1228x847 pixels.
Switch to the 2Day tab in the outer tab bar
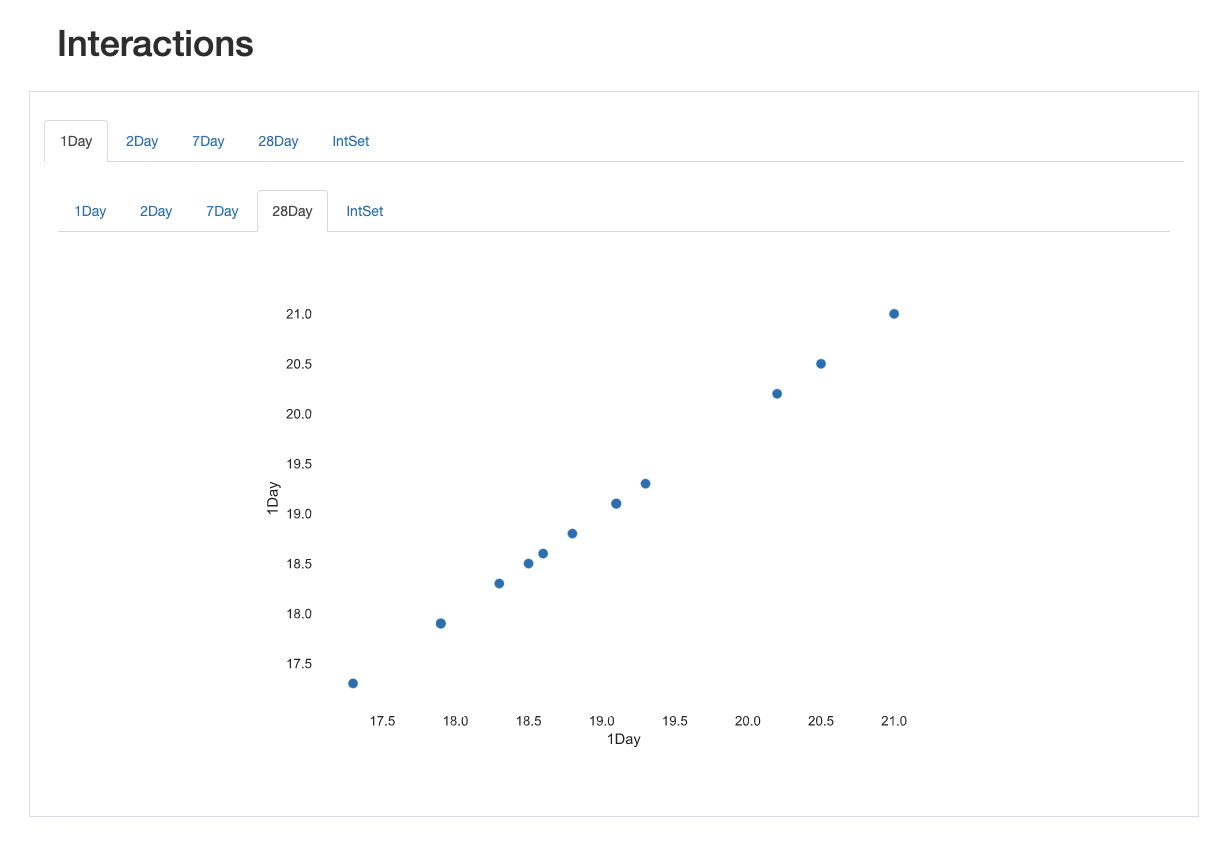pyautogui.click(x=141, y=141)
